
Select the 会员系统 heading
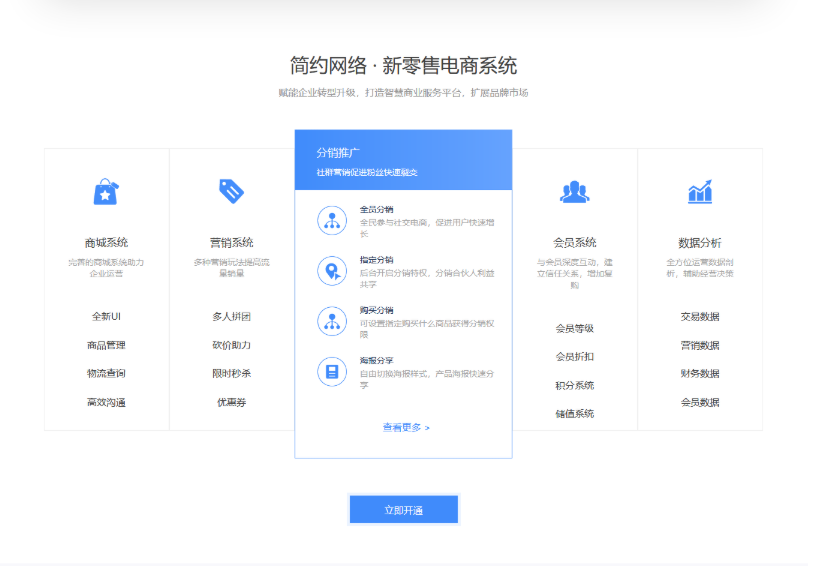click(574, 243)
